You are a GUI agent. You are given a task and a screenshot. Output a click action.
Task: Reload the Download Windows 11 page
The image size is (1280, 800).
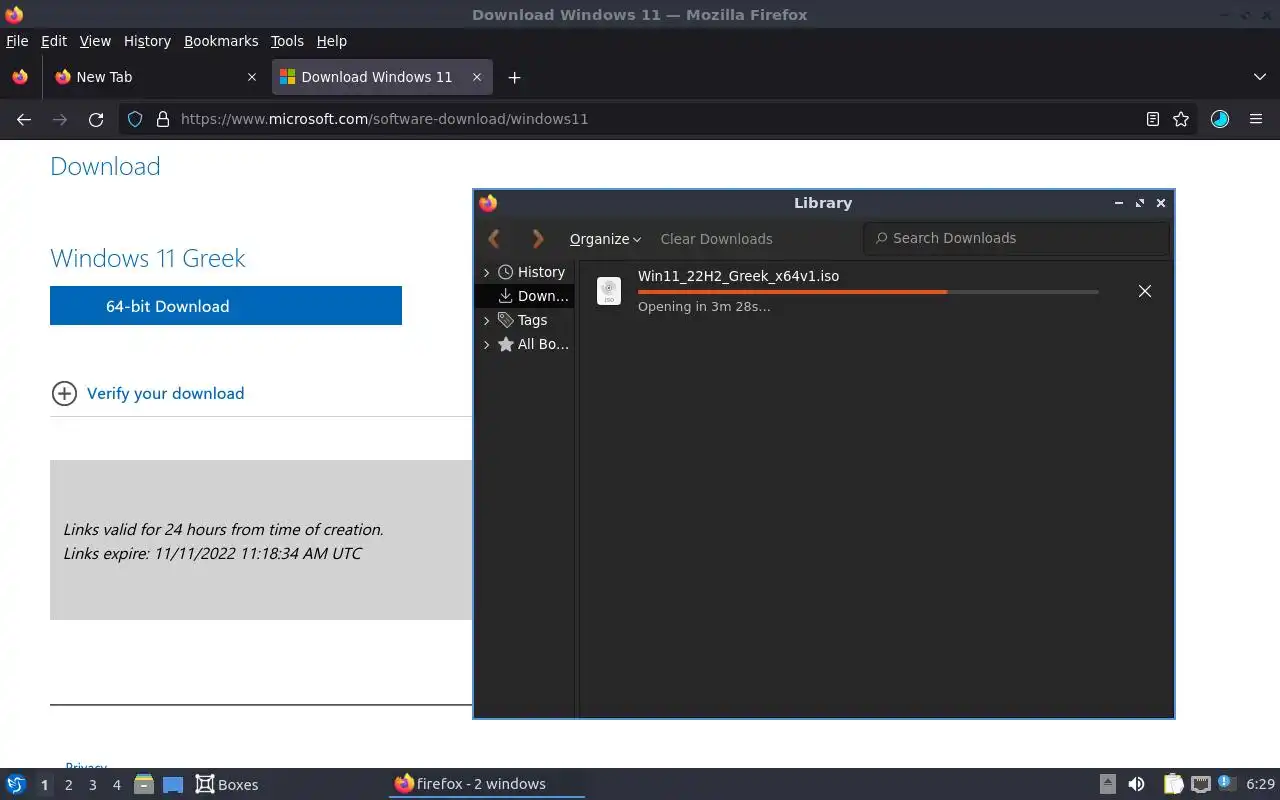pos(96,119)
